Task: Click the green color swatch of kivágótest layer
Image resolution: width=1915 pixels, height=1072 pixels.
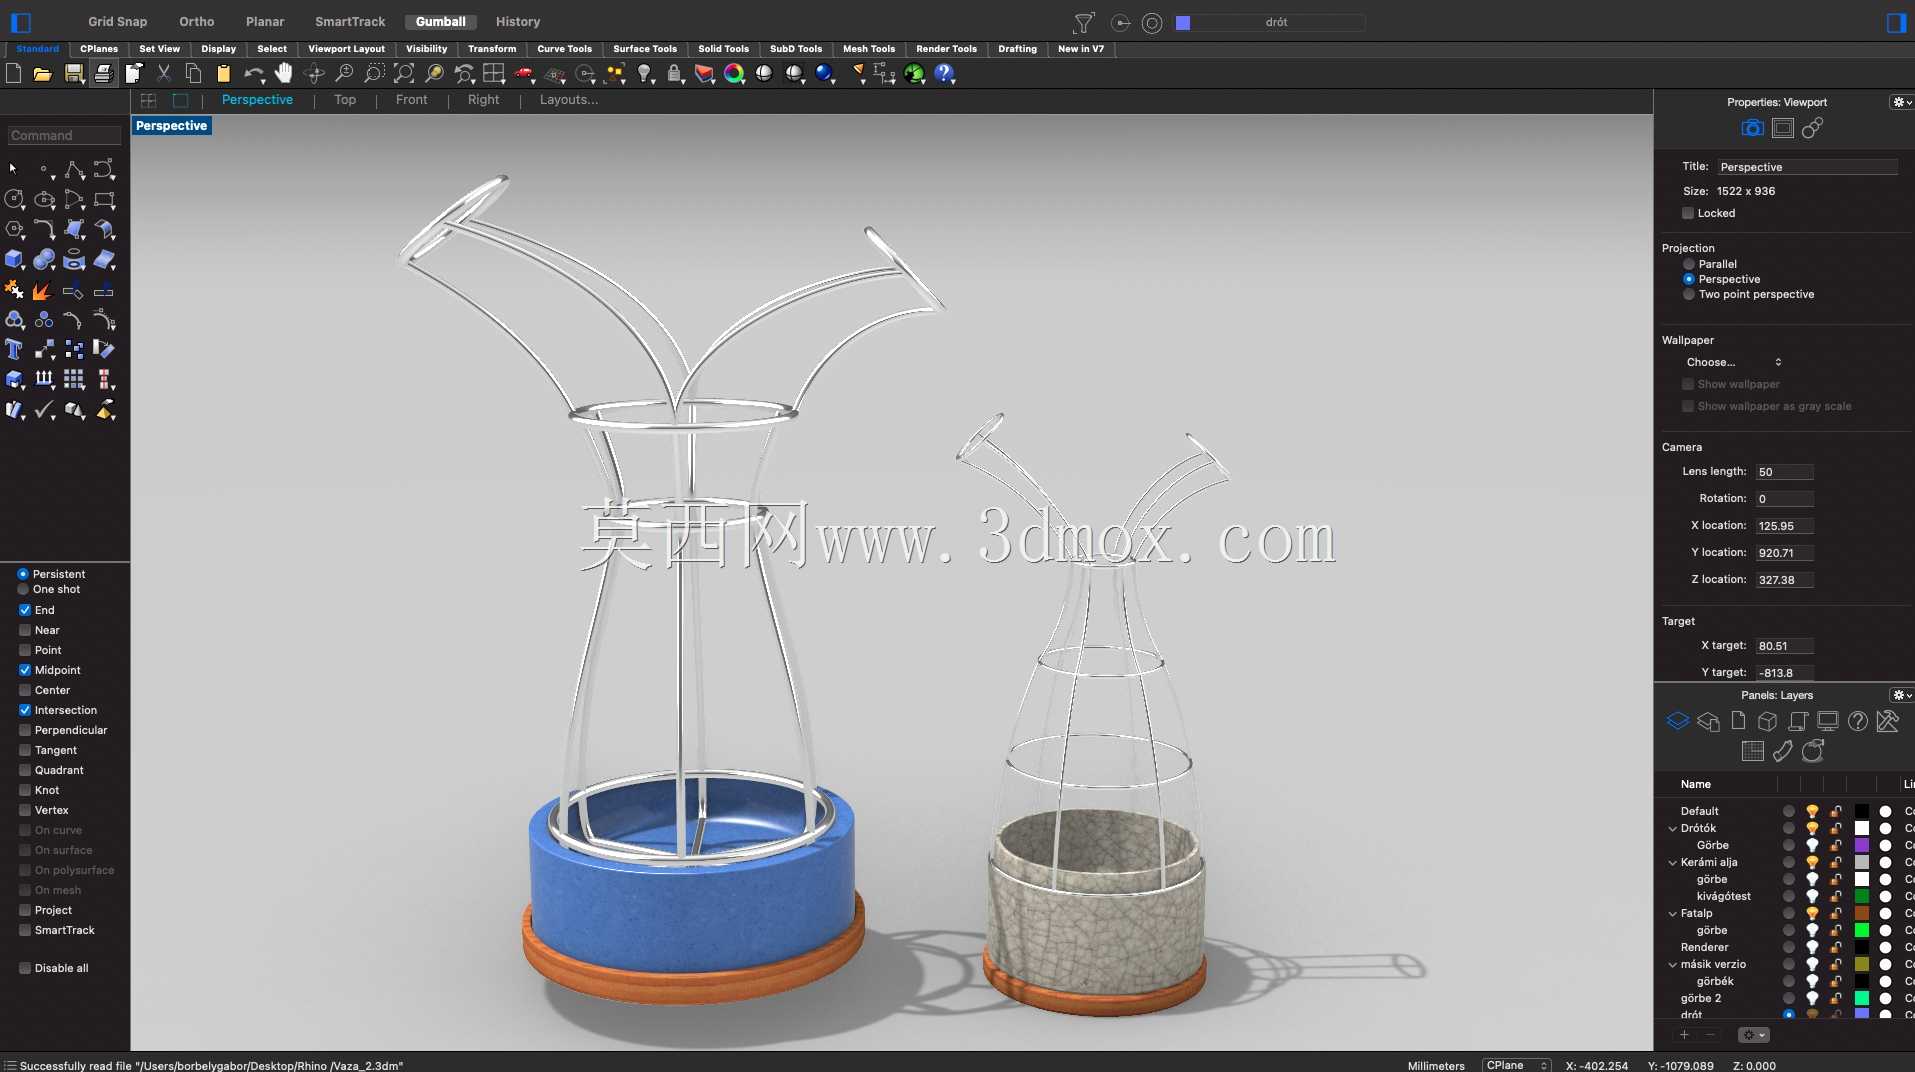Action: tap(1861, 896)
